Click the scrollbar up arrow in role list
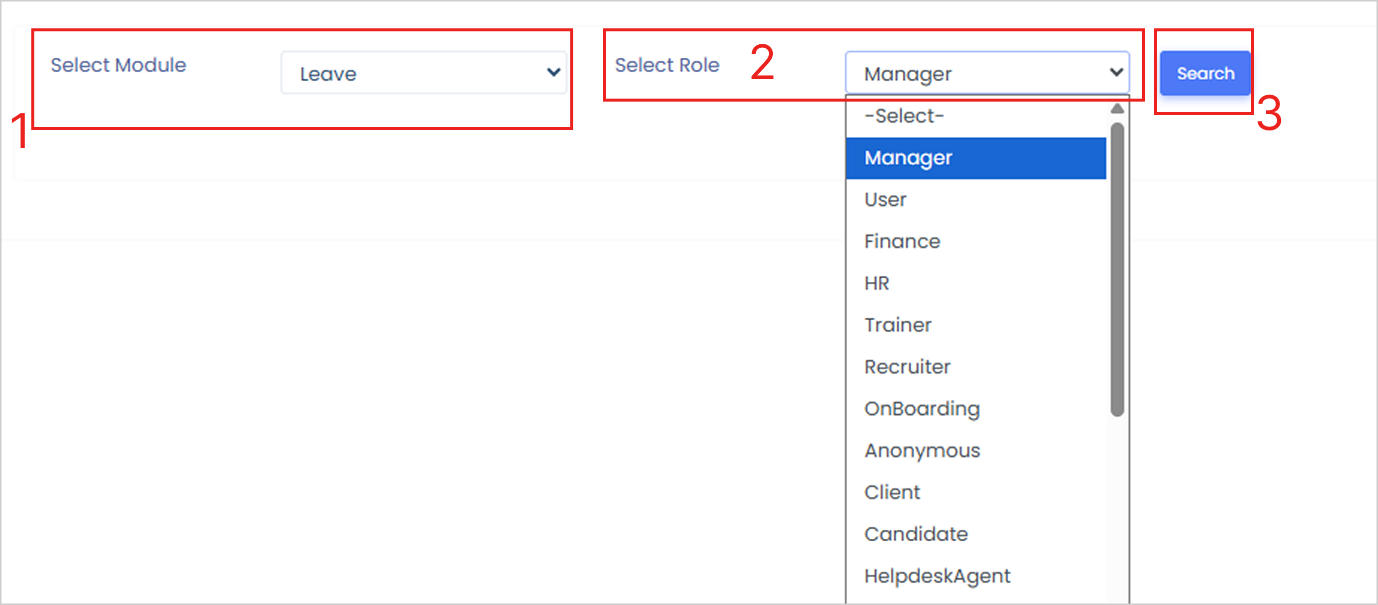 click(x=1117, y=108)
